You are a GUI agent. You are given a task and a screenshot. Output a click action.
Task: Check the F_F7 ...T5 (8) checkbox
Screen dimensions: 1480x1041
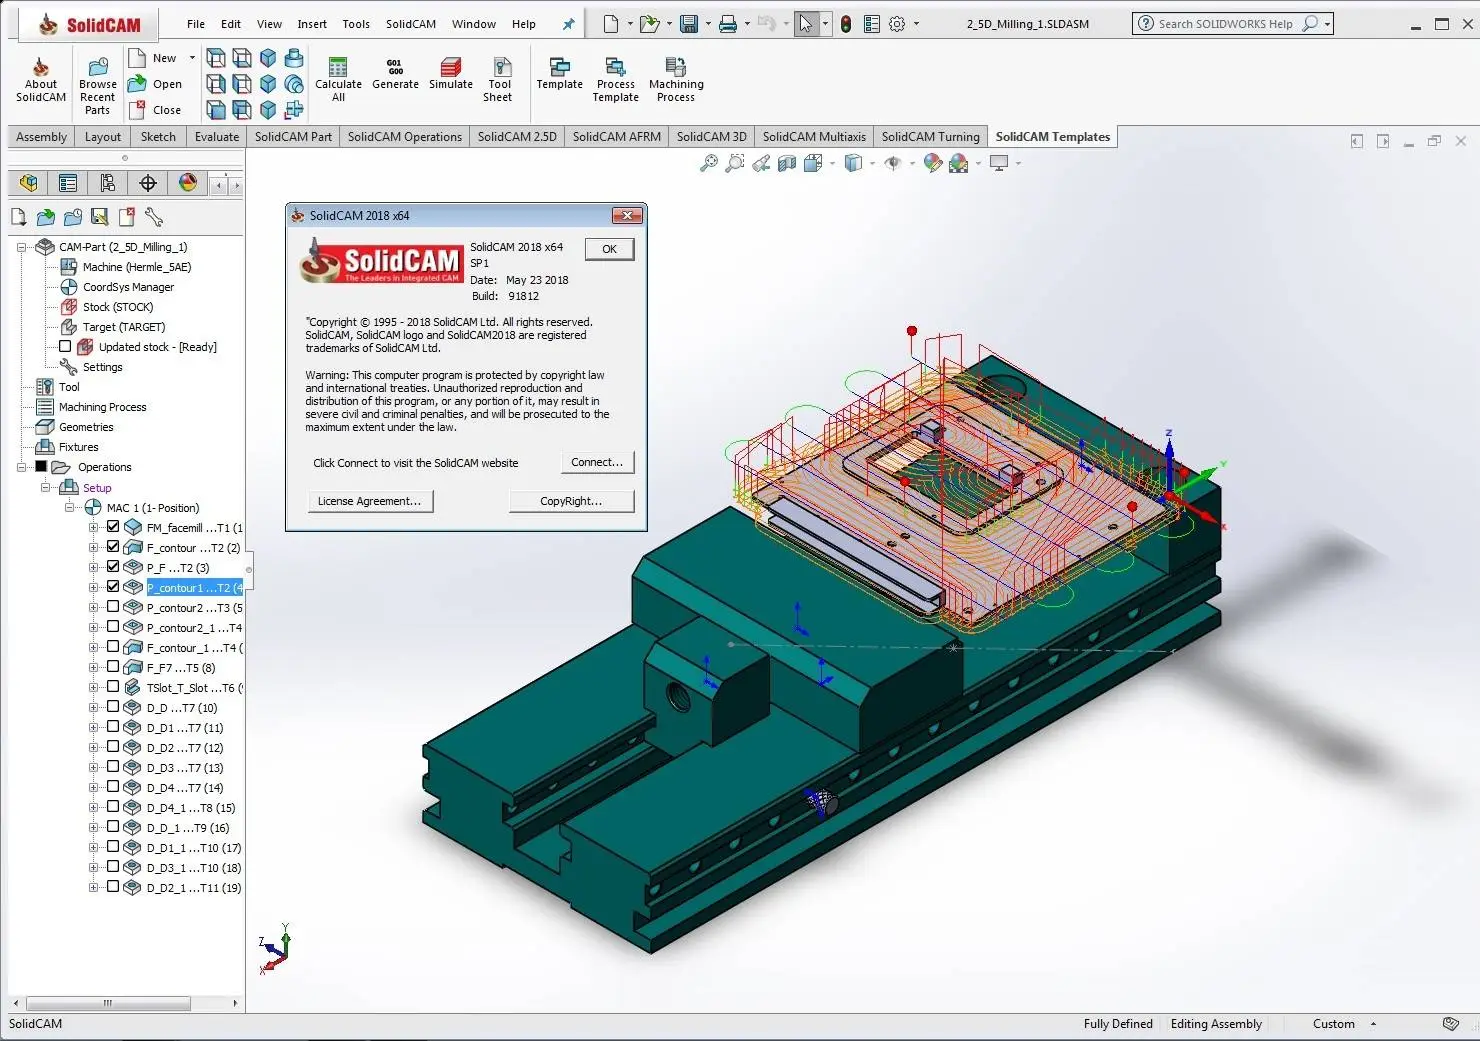click(x=113, y=667)
